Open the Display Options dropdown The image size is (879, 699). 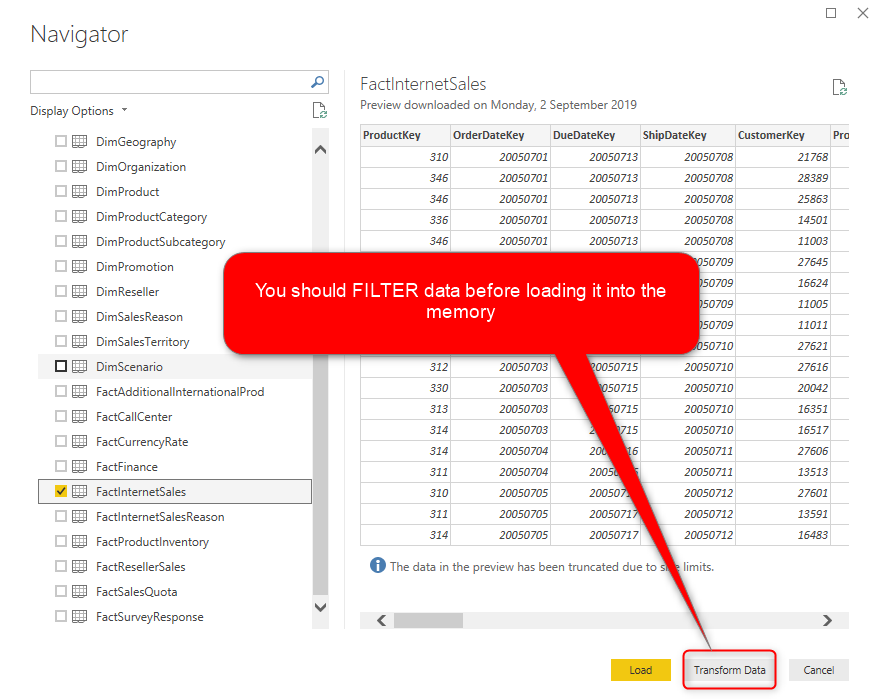[x=79, y=111]
